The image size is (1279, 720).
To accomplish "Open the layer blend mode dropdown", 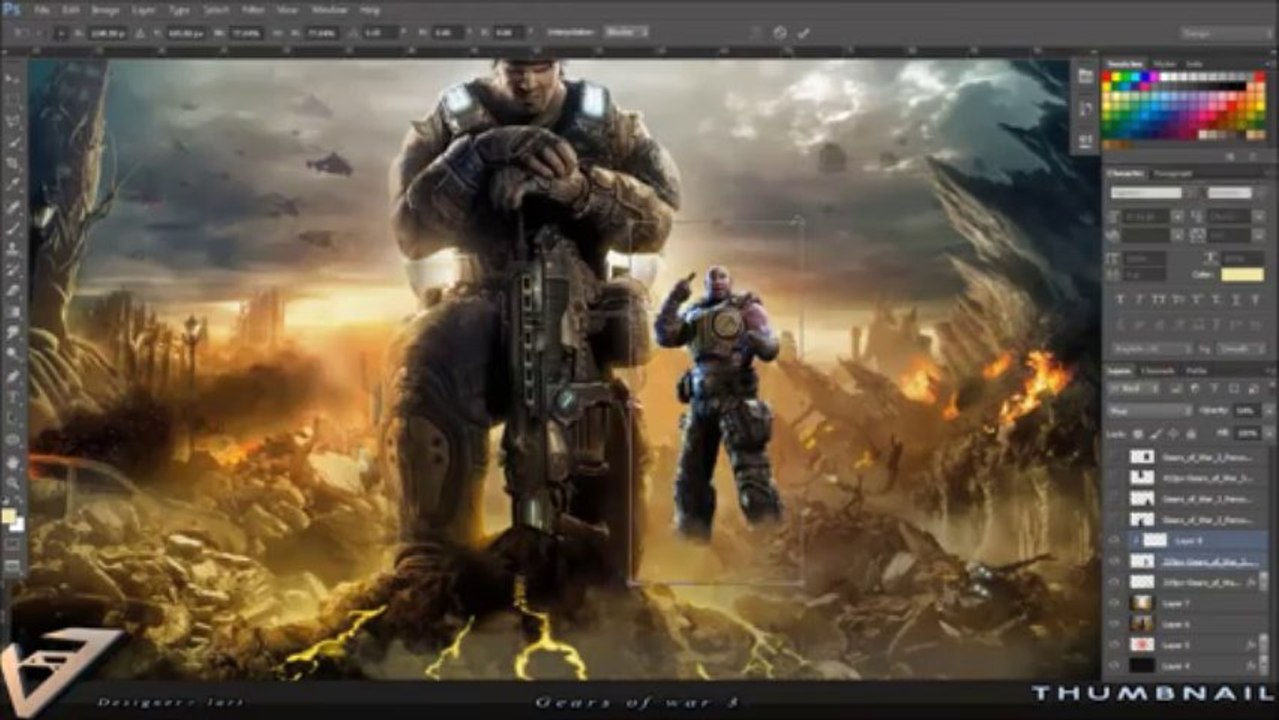I will 1150,411.
